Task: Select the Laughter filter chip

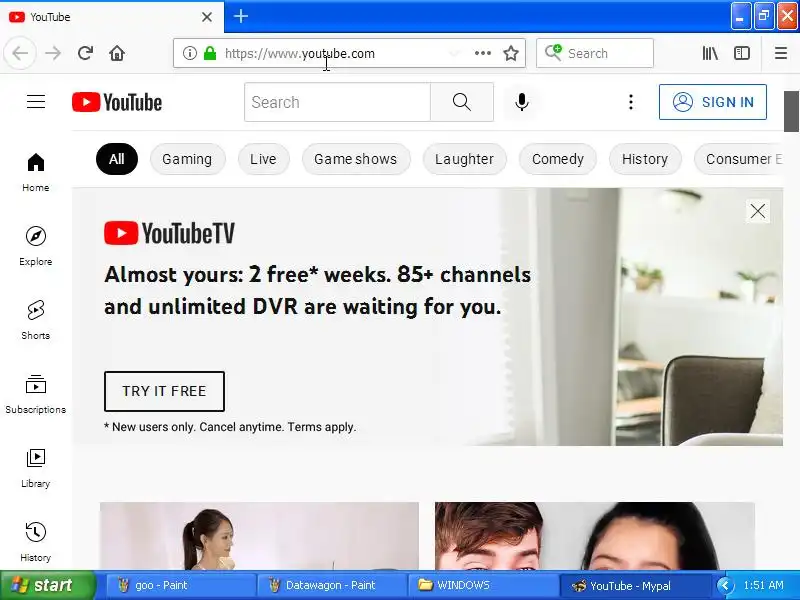Action: pos(464,159)
